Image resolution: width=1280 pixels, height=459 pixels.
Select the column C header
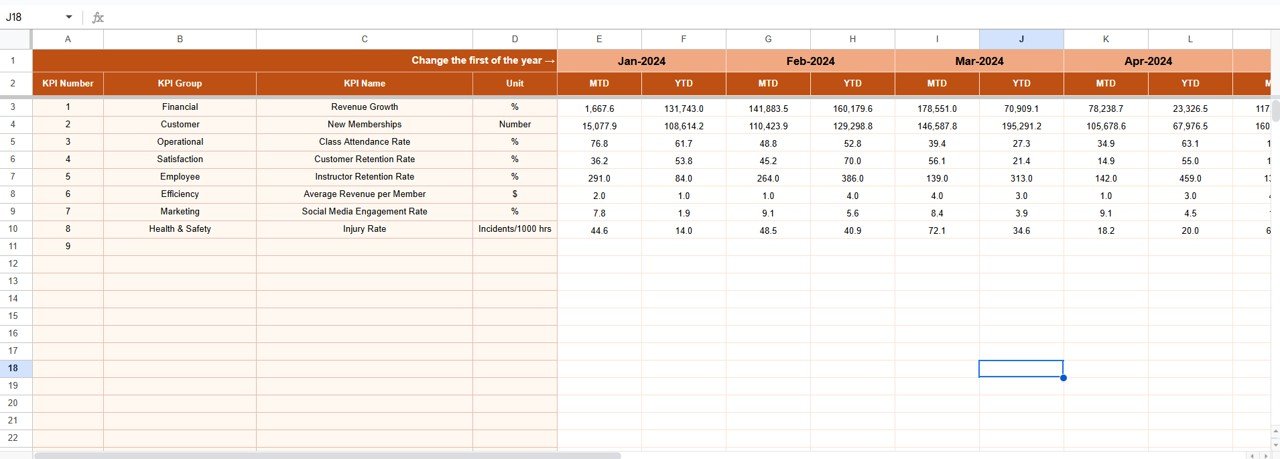tap(364, 39)
